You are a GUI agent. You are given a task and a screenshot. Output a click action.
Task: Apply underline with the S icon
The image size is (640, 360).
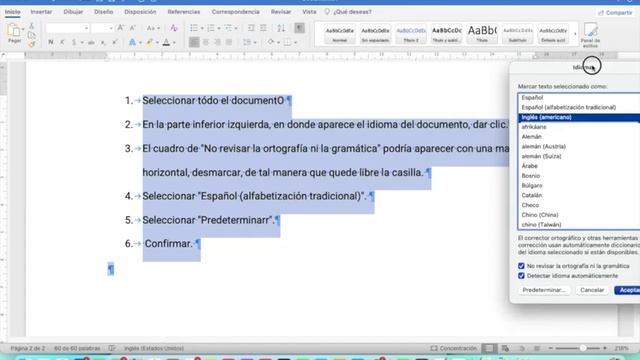[74, 42]
